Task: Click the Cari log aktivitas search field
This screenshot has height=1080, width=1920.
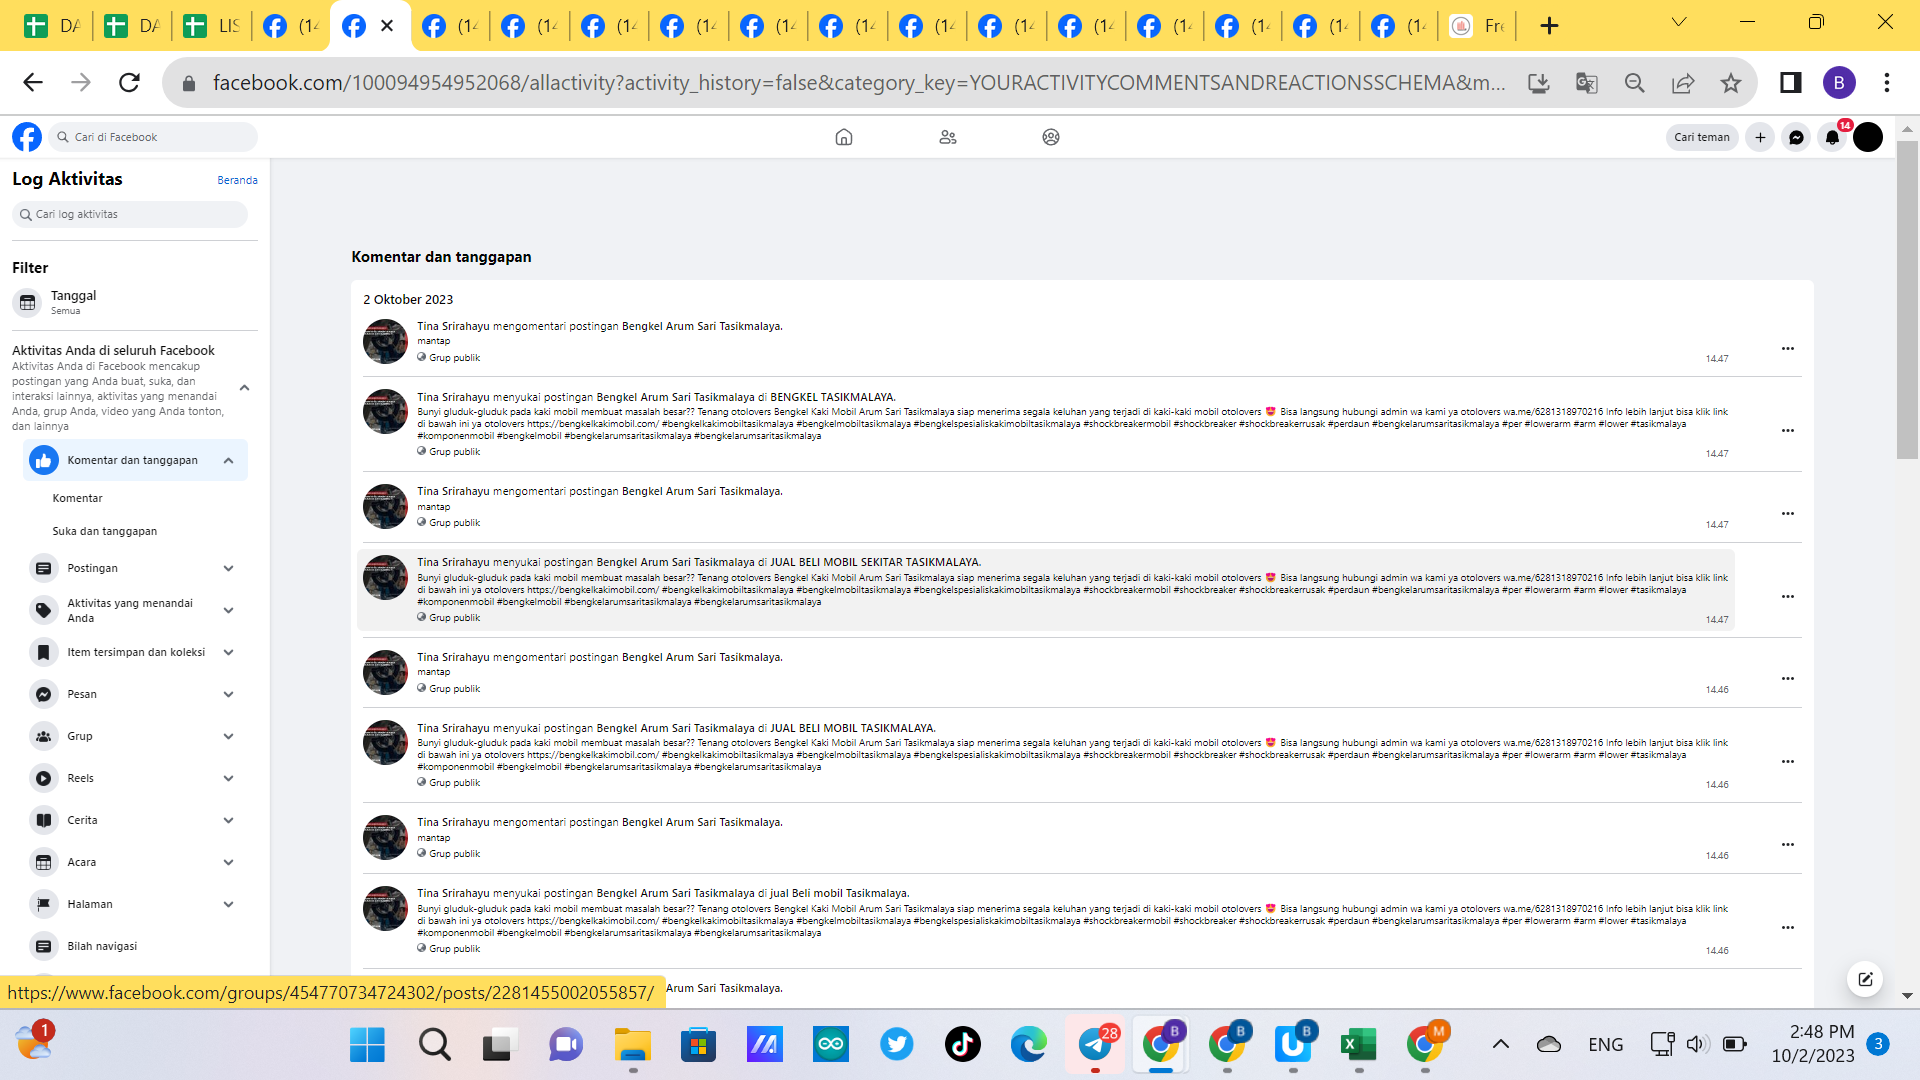Action: pyautogui.click(x=130, y=214)
